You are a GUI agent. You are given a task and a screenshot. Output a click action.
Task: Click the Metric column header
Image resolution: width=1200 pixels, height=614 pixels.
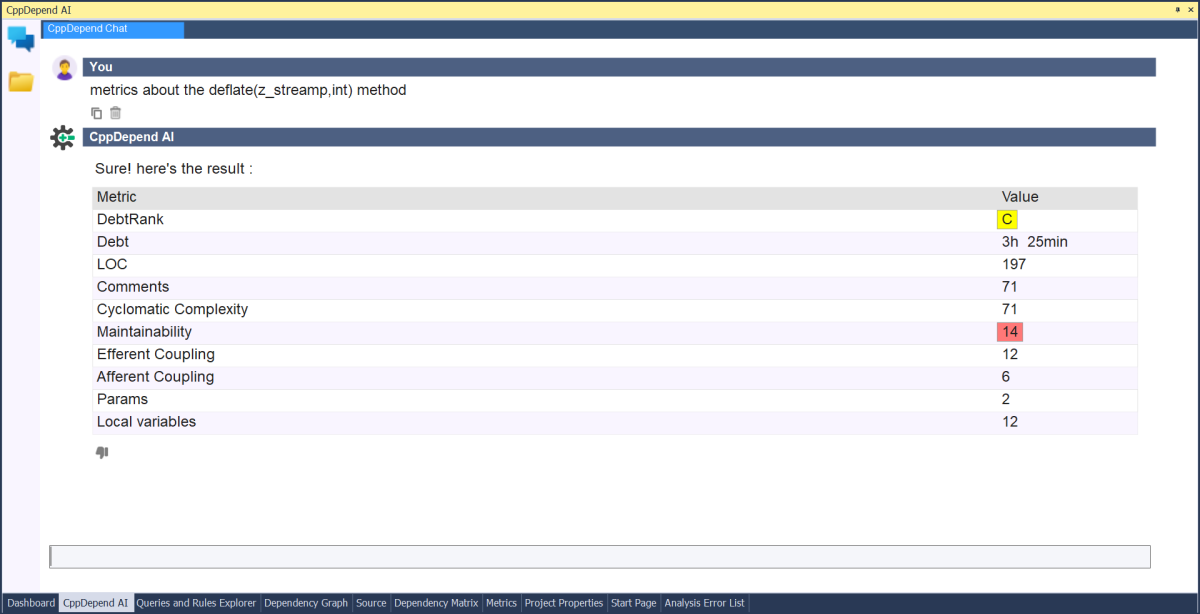pyautogui.click(x=117, y=197)
